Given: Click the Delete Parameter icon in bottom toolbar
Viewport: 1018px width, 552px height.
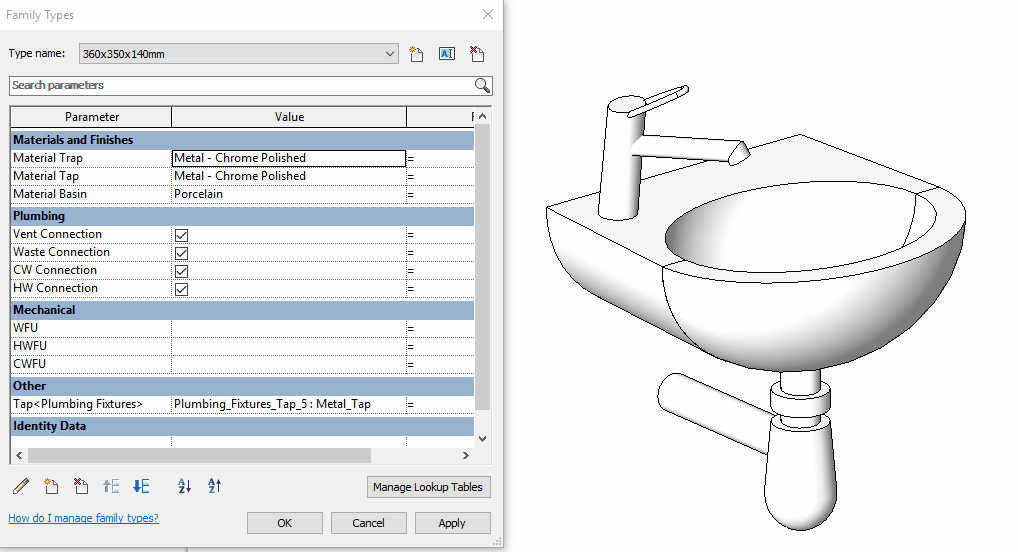Looking at the screenshot, I should click(81, 486).
